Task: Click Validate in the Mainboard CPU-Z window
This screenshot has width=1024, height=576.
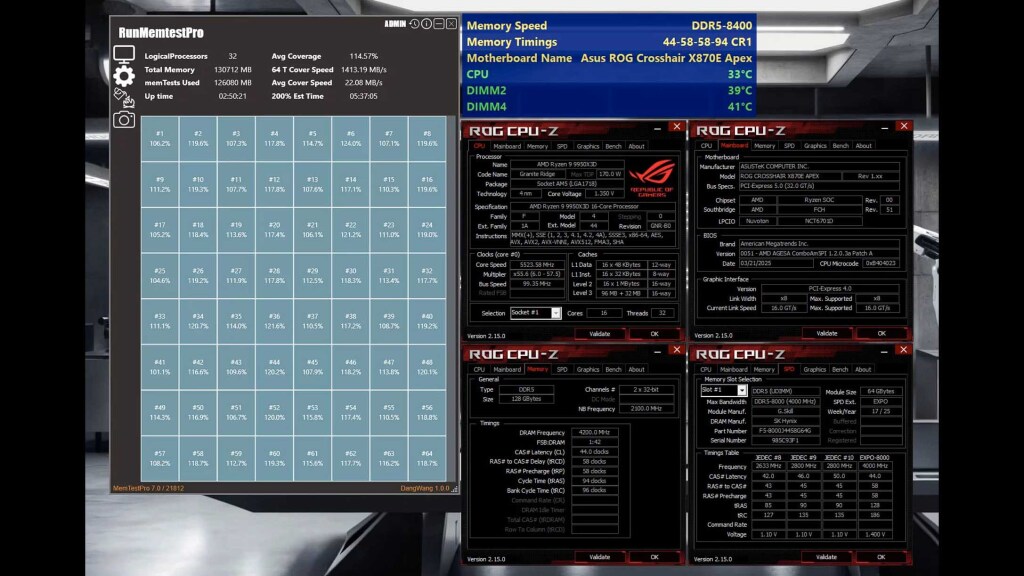Action: click(x=827, y=333)
